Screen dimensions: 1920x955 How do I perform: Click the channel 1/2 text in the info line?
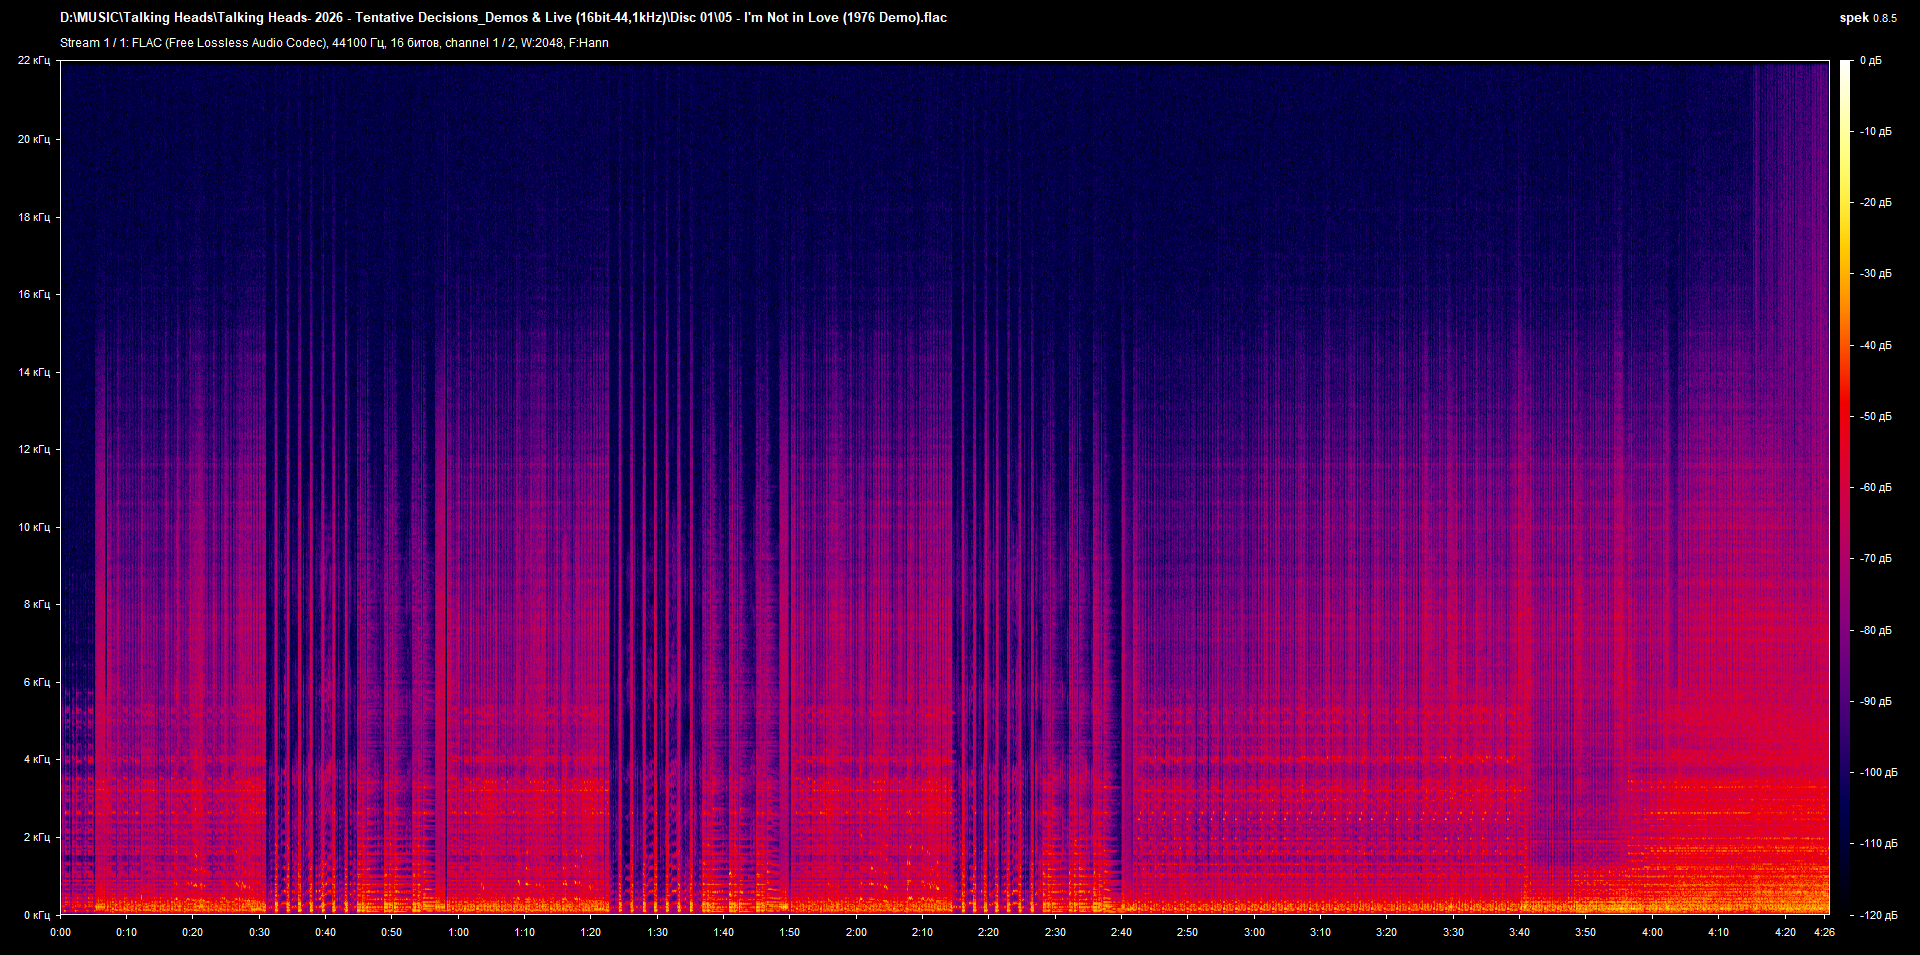[479, 43]
